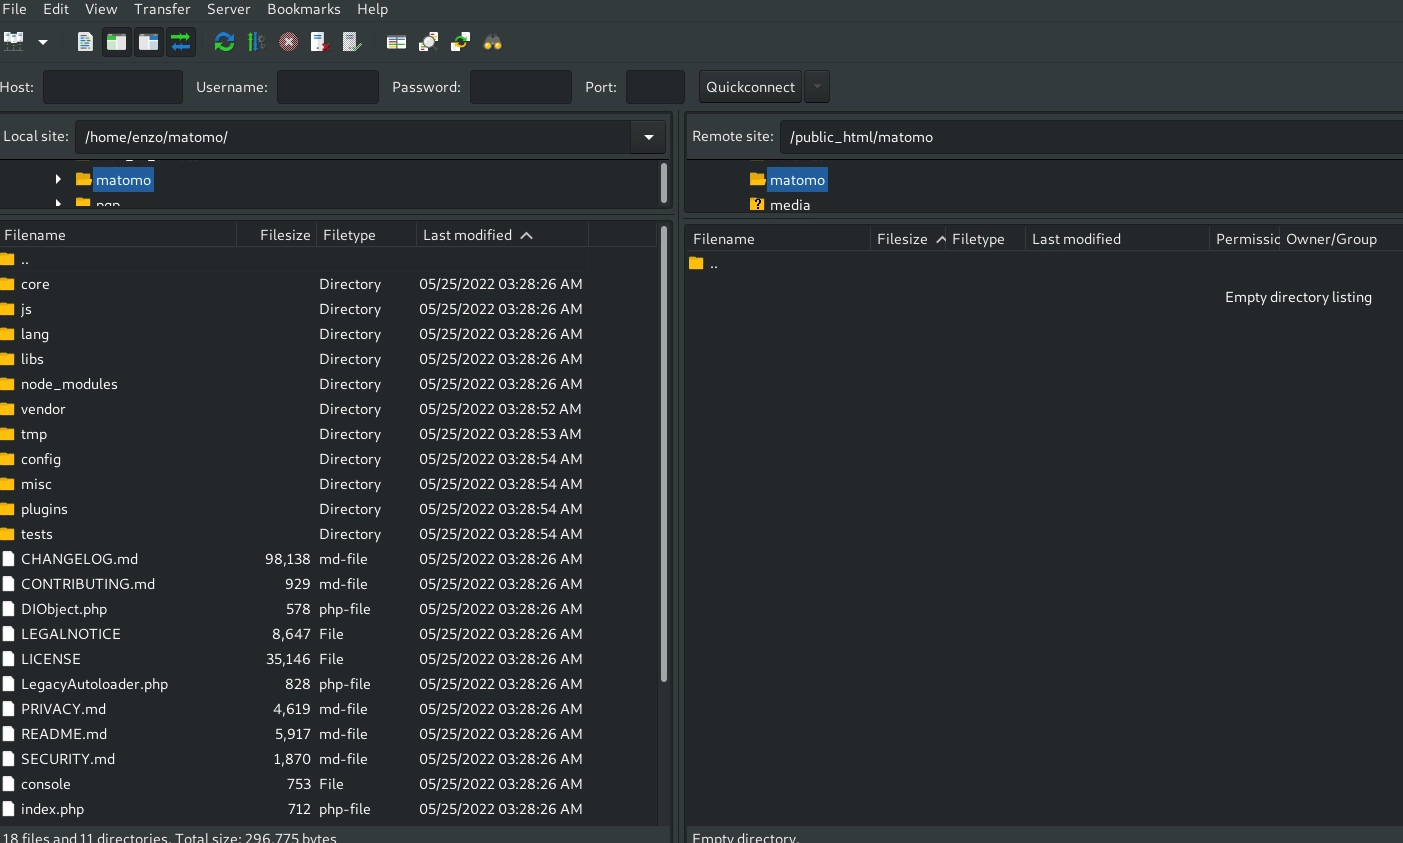Screen dimensions: 1403x843
Task: Open the View menu
Action: tap(101, 9)
